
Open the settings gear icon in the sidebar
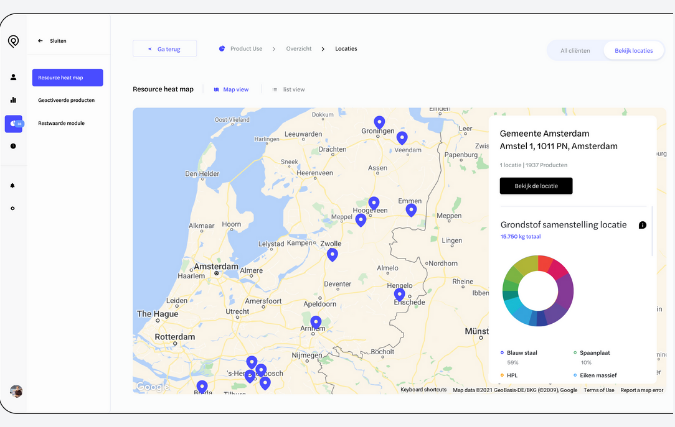click(12, 208)
